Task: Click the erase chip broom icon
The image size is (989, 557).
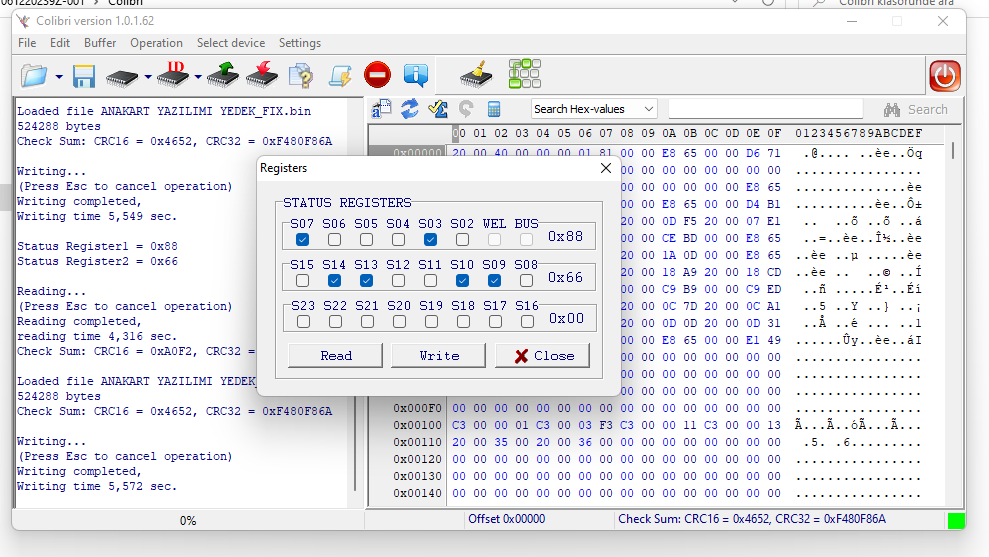Action: 476,75
